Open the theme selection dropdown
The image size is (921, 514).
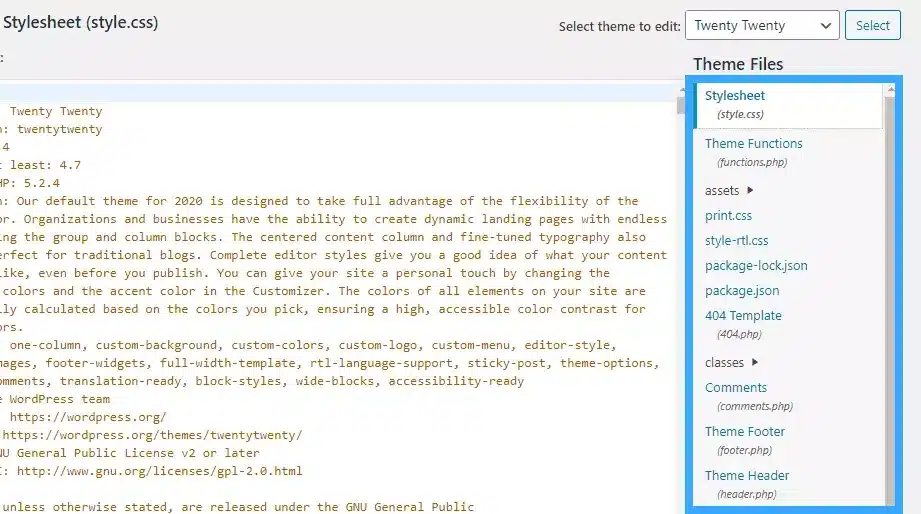click(x=761, y=26)
